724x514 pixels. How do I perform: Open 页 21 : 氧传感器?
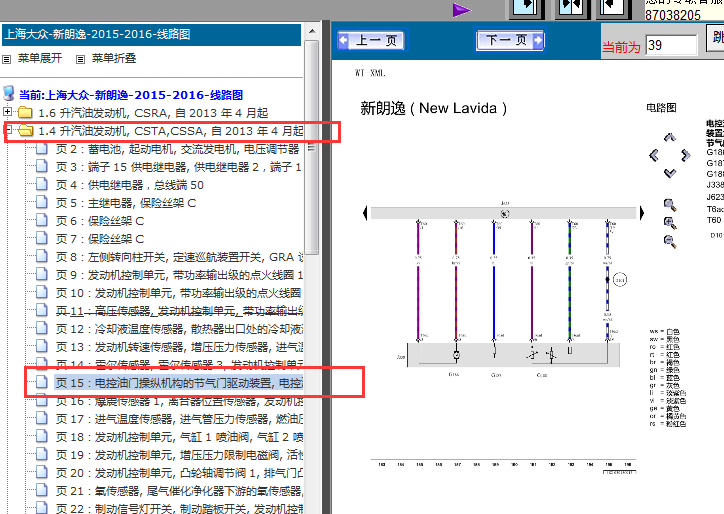(x=179, y=491)
